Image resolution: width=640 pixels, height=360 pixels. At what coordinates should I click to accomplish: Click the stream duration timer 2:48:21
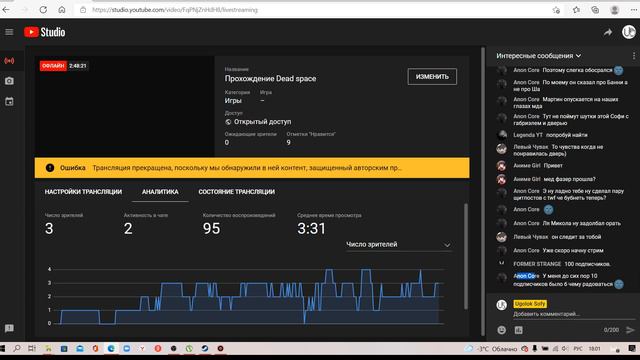(x=78, y=66)
